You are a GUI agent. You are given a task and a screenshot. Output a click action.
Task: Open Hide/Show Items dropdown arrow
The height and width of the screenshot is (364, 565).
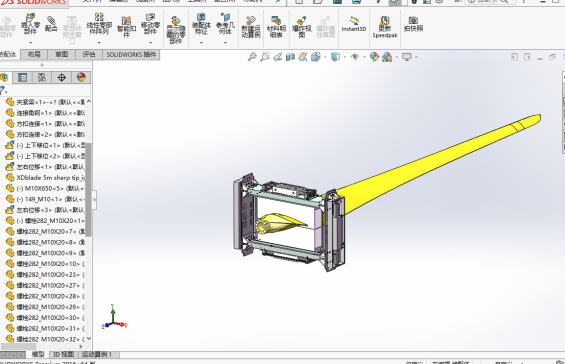click(x=364, y=57)
